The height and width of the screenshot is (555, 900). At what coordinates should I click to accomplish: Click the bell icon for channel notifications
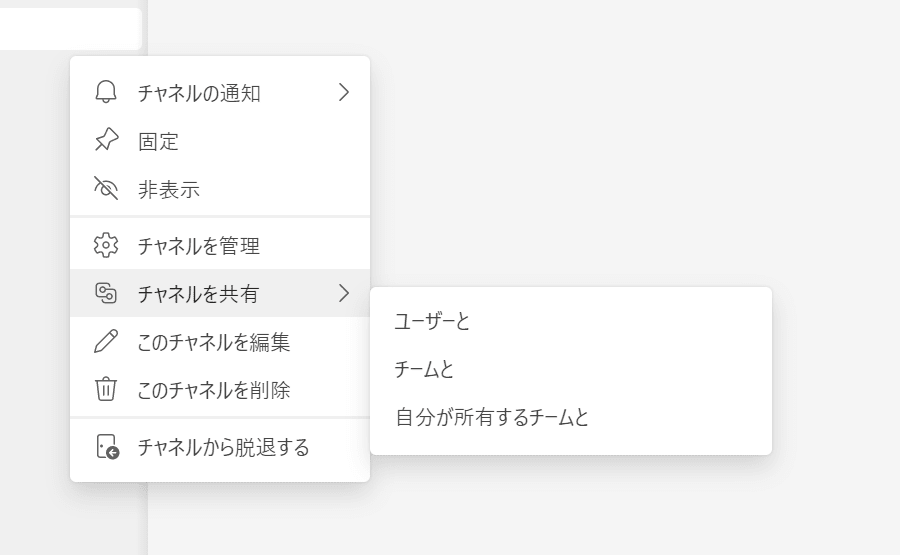(x=106, y=93)
